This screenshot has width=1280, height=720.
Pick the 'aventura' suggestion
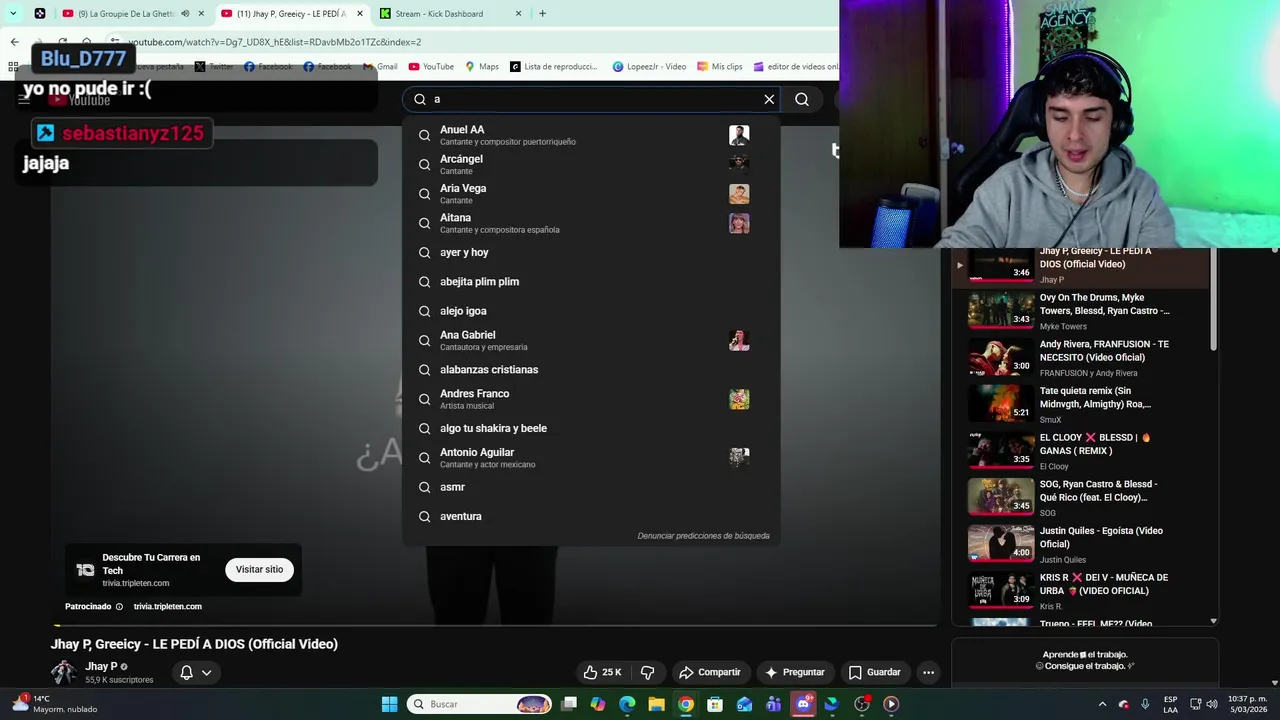pos(591,516)
